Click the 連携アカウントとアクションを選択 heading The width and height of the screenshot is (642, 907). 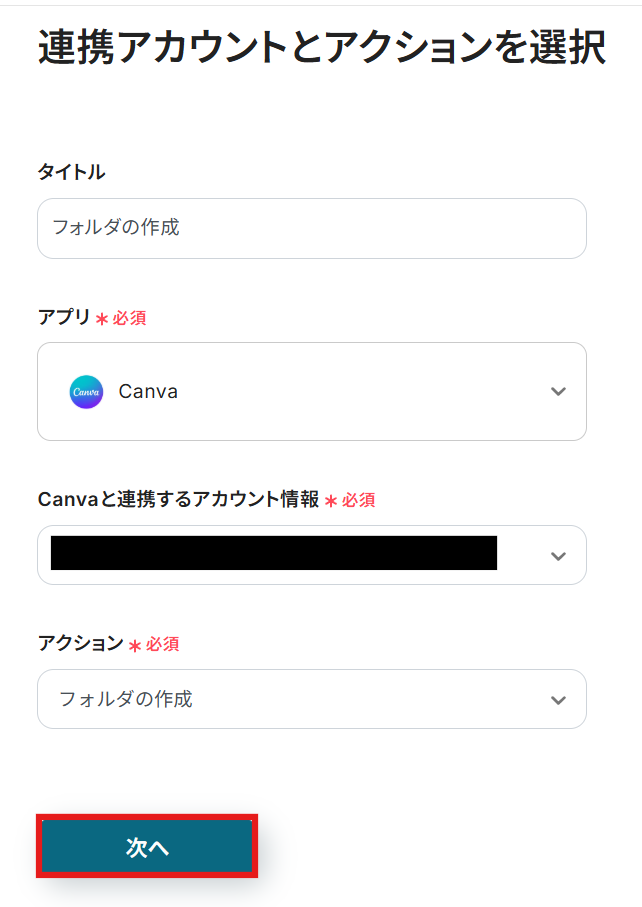321,48
